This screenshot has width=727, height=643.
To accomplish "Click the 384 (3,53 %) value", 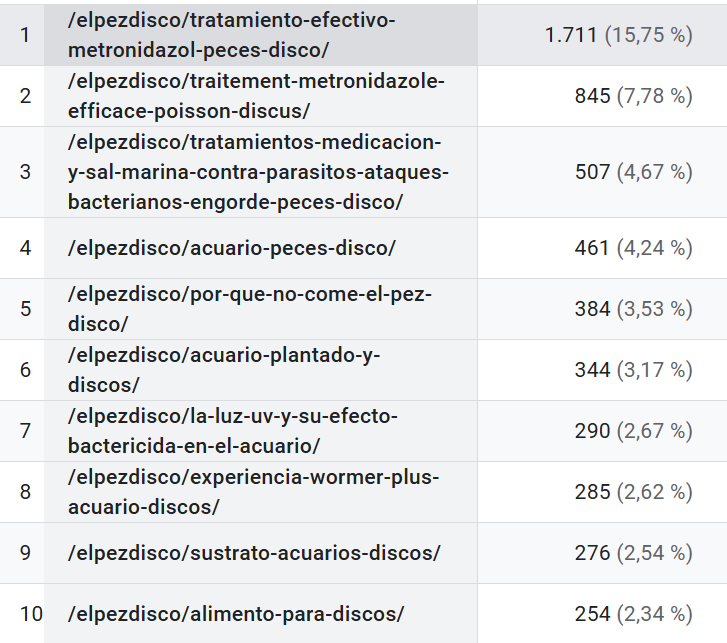I will point(633,308).
